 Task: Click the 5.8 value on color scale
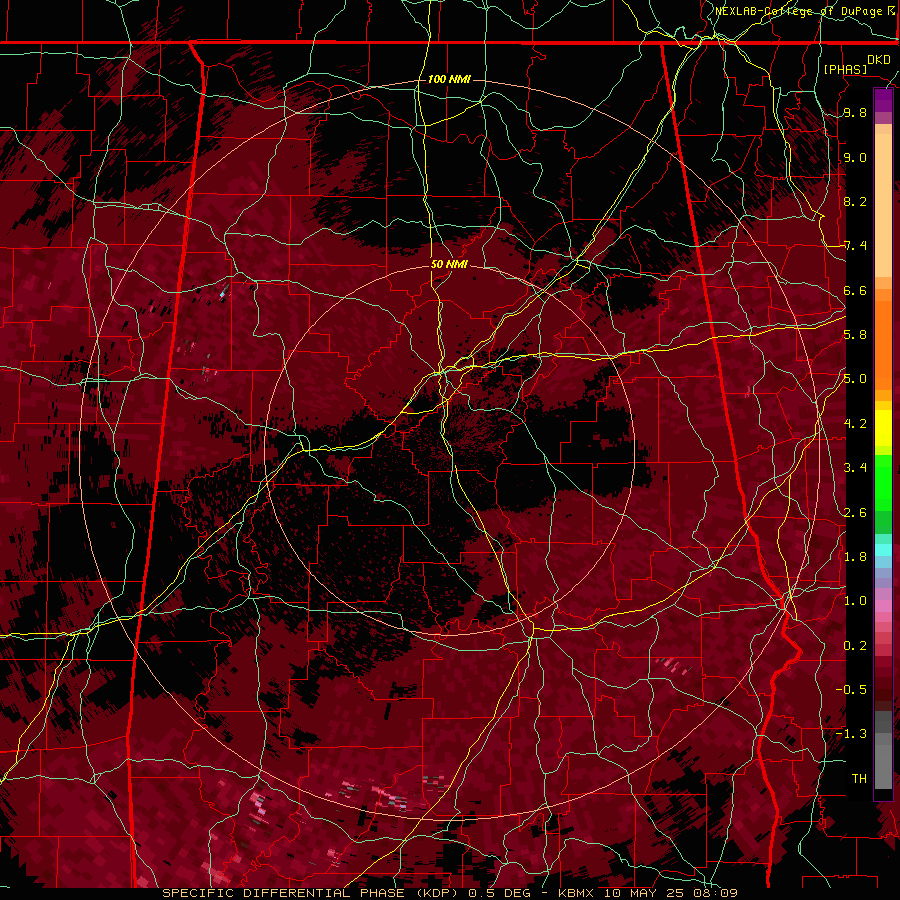pos(855,335)
